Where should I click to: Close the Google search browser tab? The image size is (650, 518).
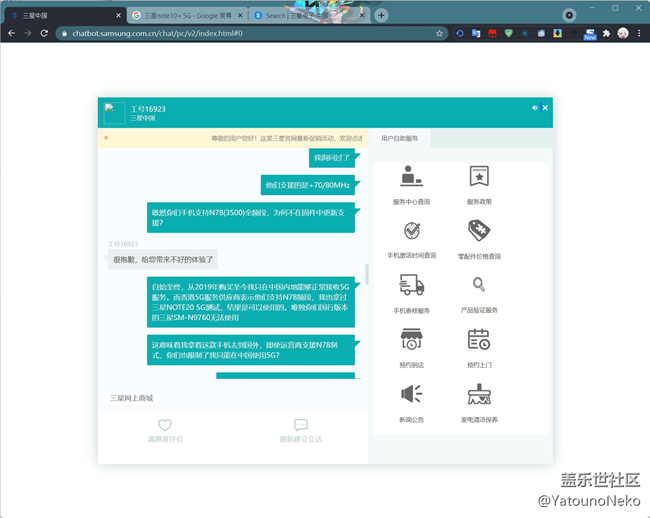(240, 15)
